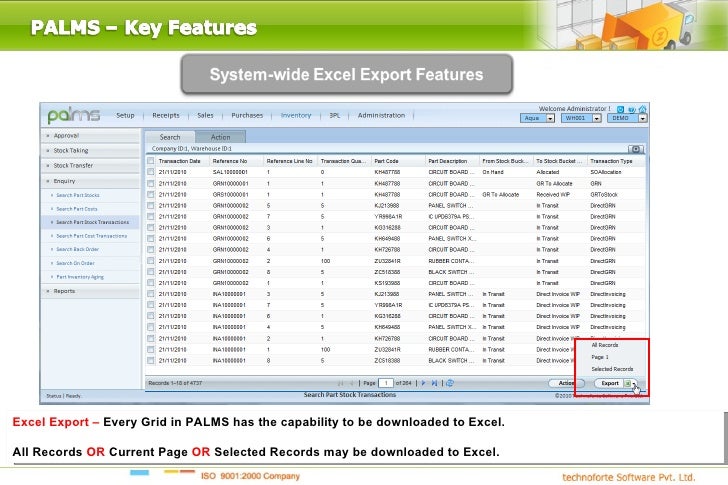Sort by Transaction Date column header
This screenshot has width=728, height=485.
coord(179,161)
